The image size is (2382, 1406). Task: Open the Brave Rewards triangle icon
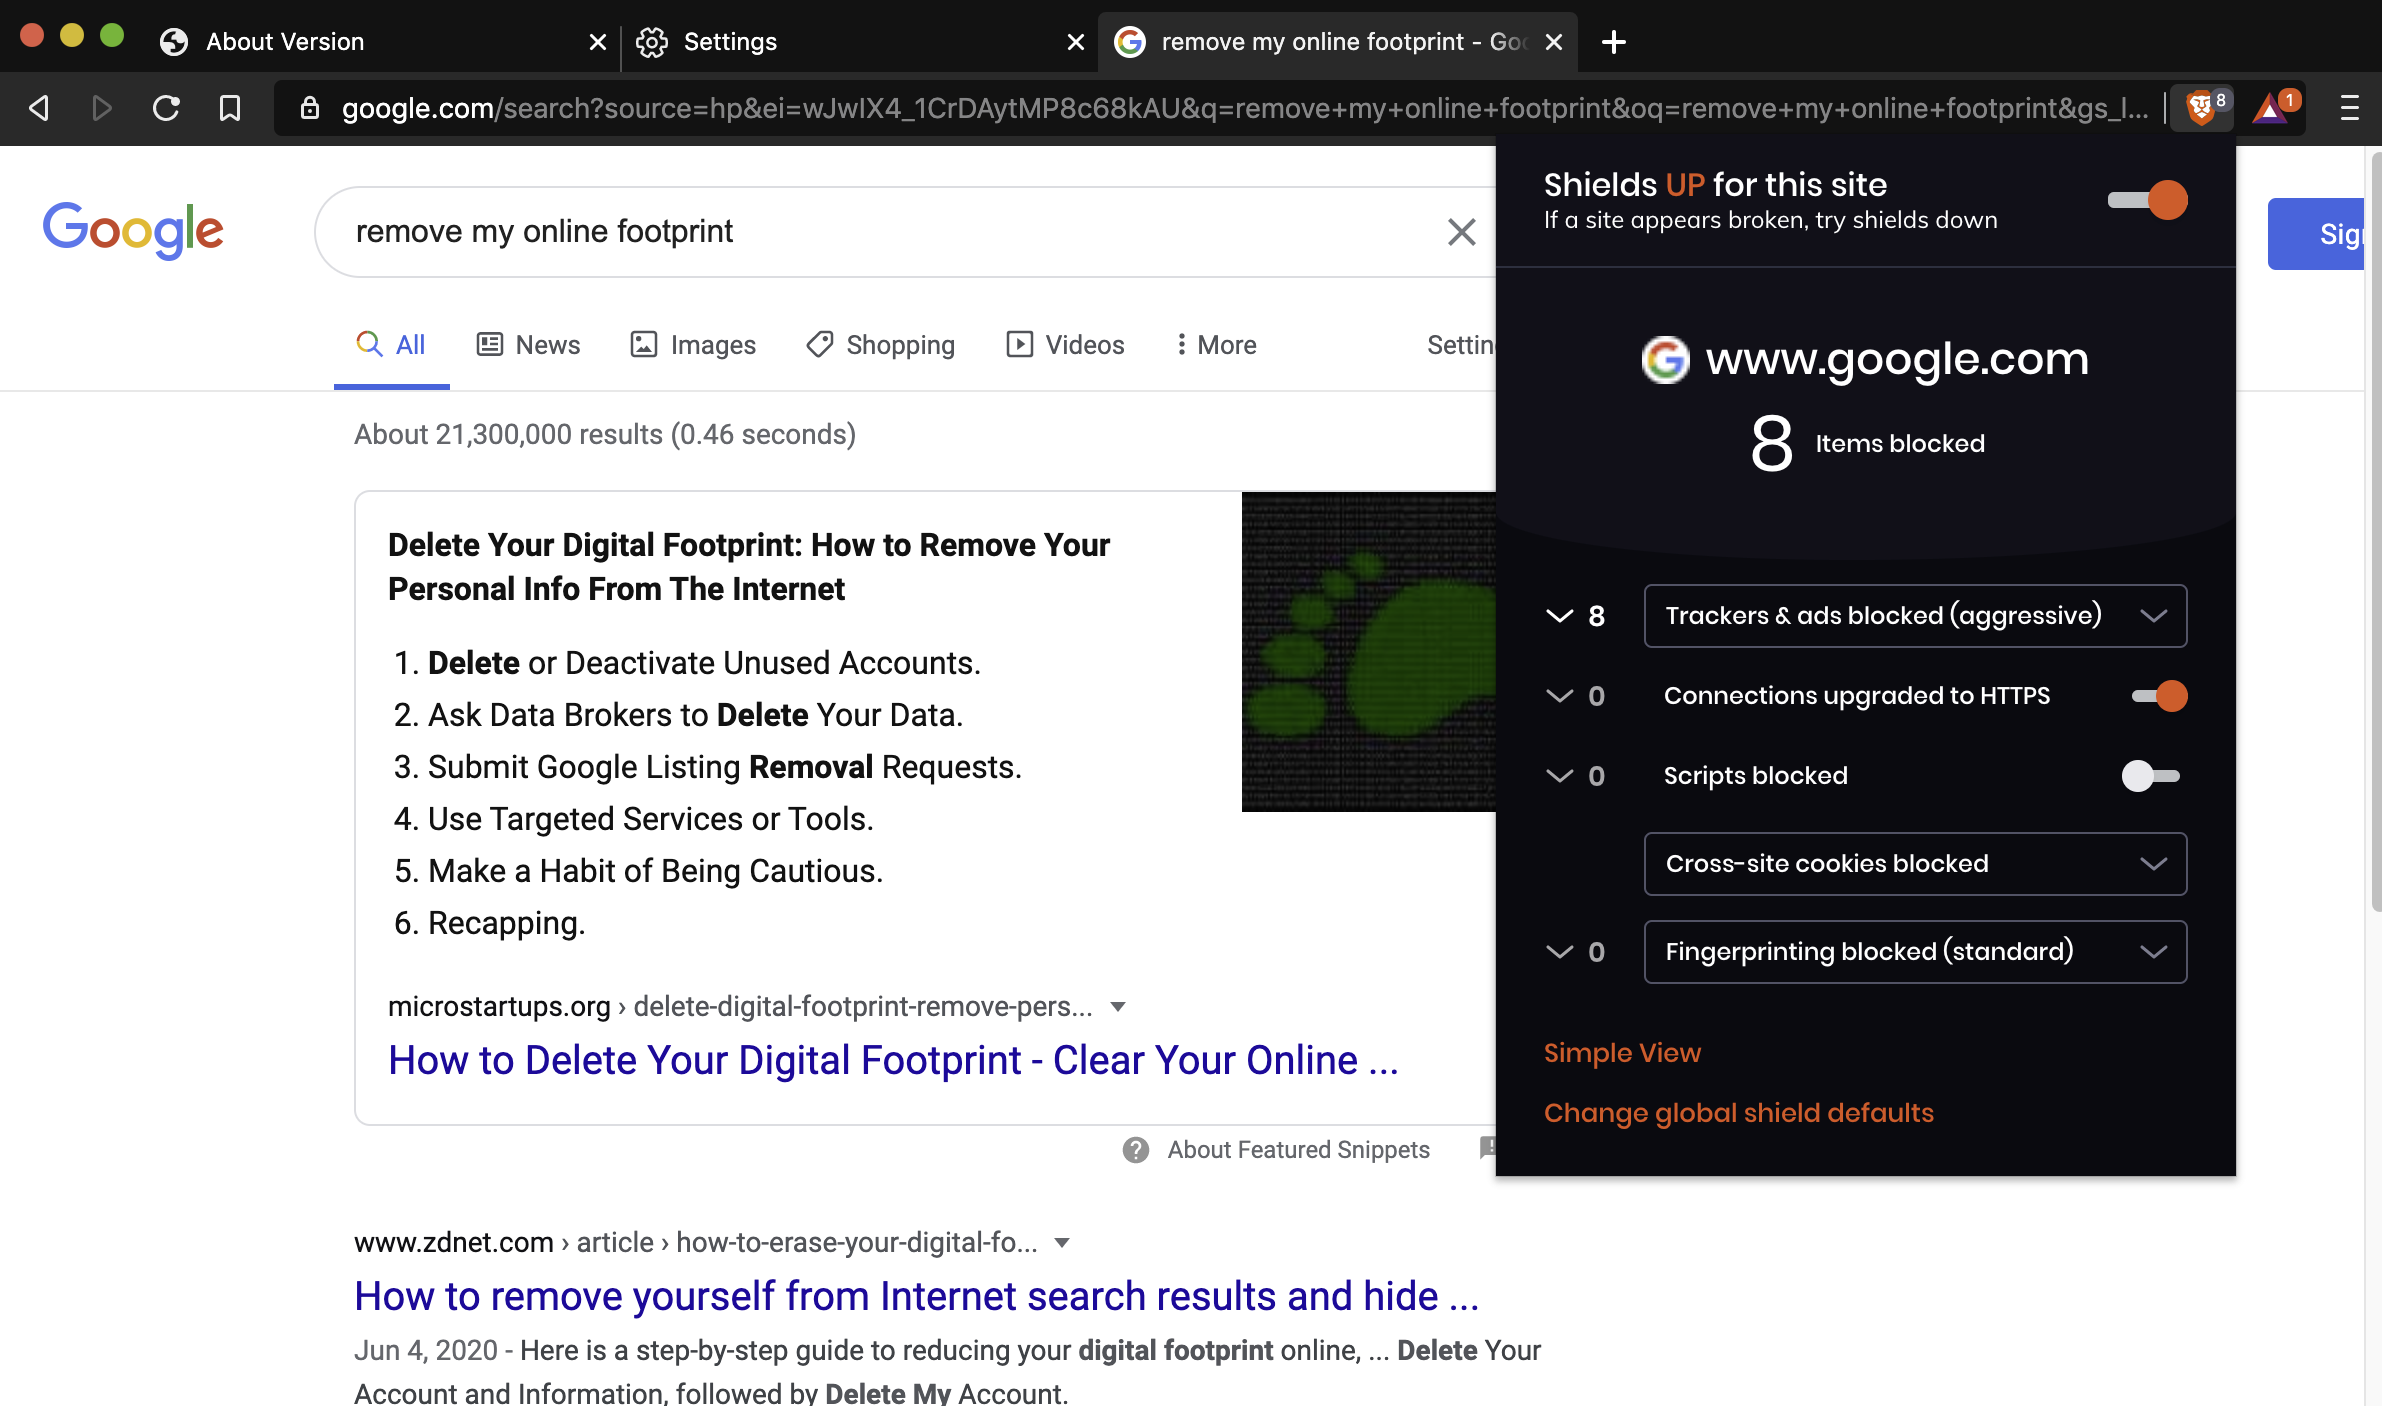(2272, 107)
